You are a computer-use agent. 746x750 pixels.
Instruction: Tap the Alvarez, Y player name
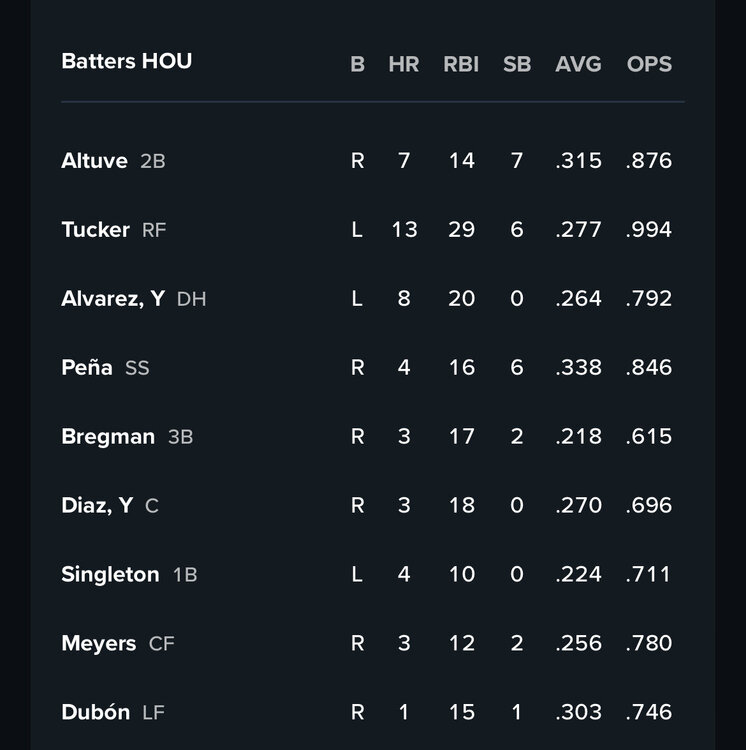pos(112,299)
